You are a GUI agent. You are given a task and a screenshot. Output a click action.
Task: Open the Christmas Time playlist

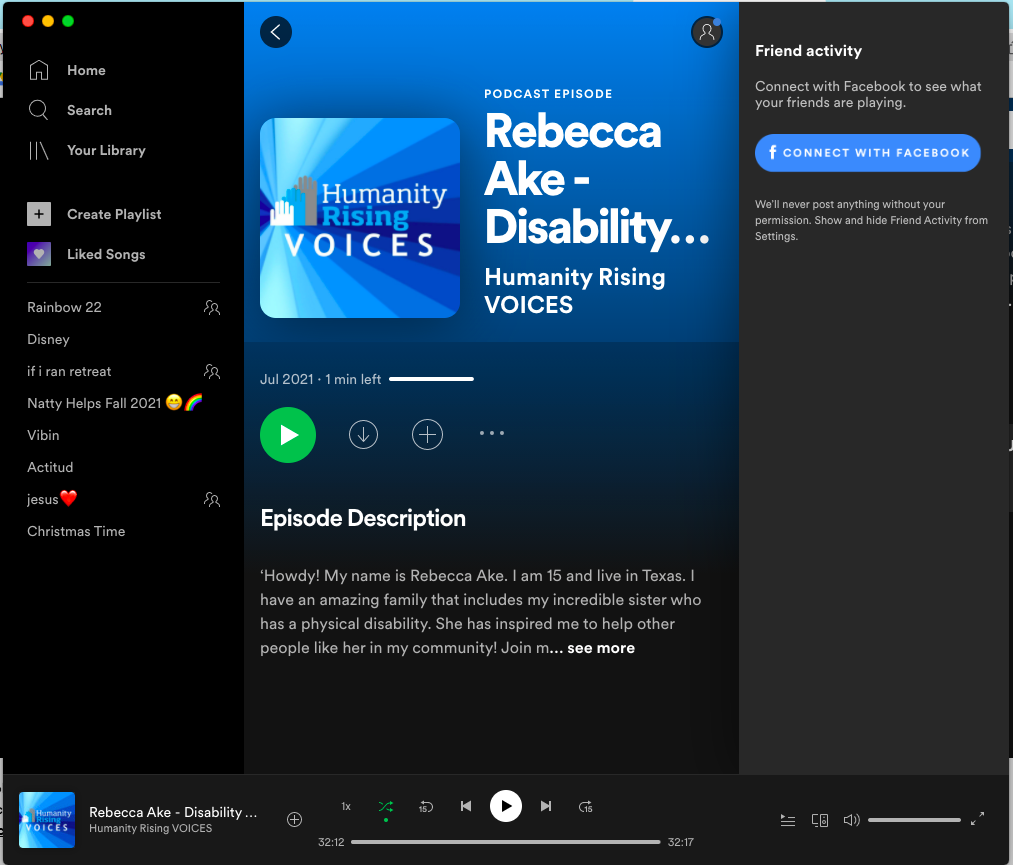(x=76, y=531)
